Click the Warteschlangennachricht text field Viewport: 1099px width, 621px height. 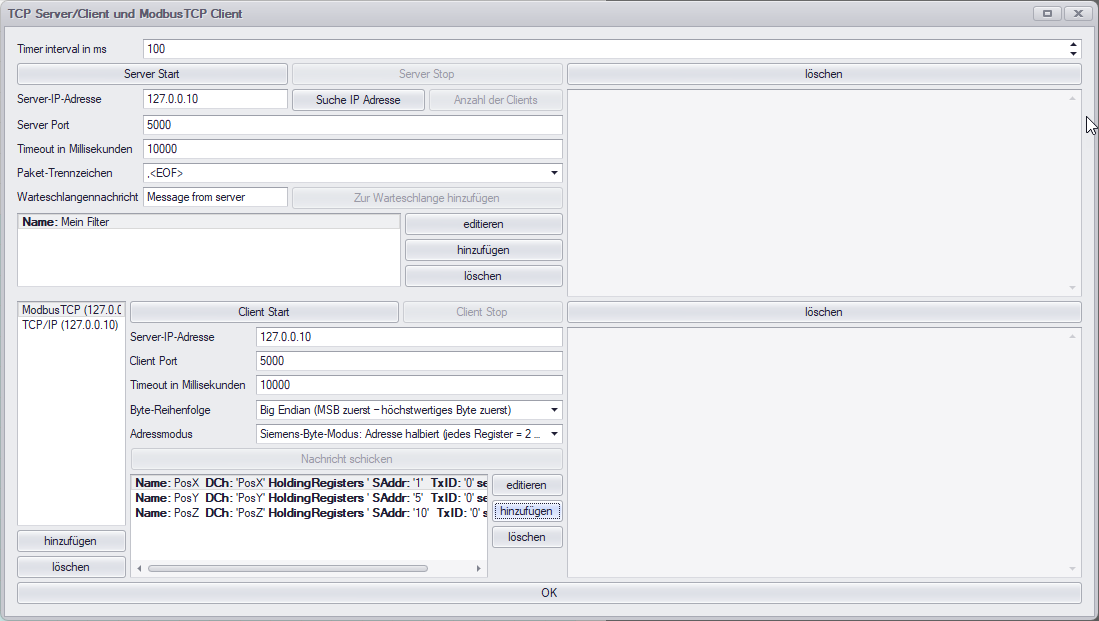click(x=215, y=196)
